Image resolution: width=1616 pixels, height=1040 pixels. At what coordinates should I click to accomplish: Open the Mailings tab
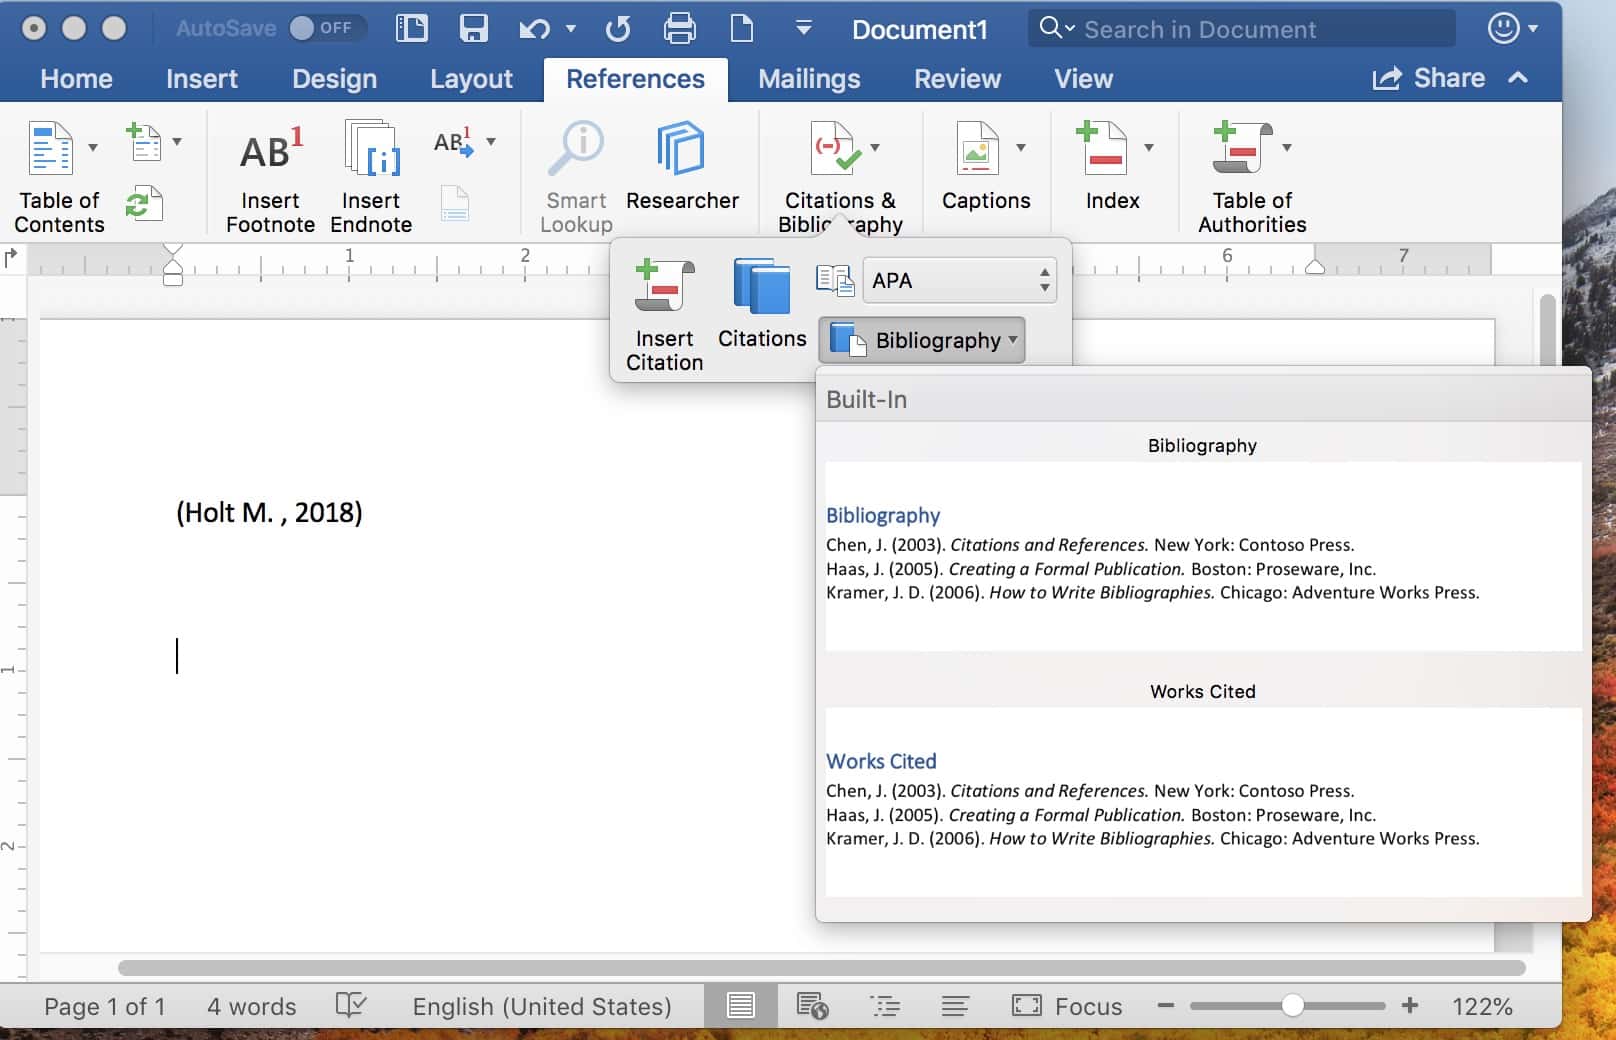[x=809, y=79]
